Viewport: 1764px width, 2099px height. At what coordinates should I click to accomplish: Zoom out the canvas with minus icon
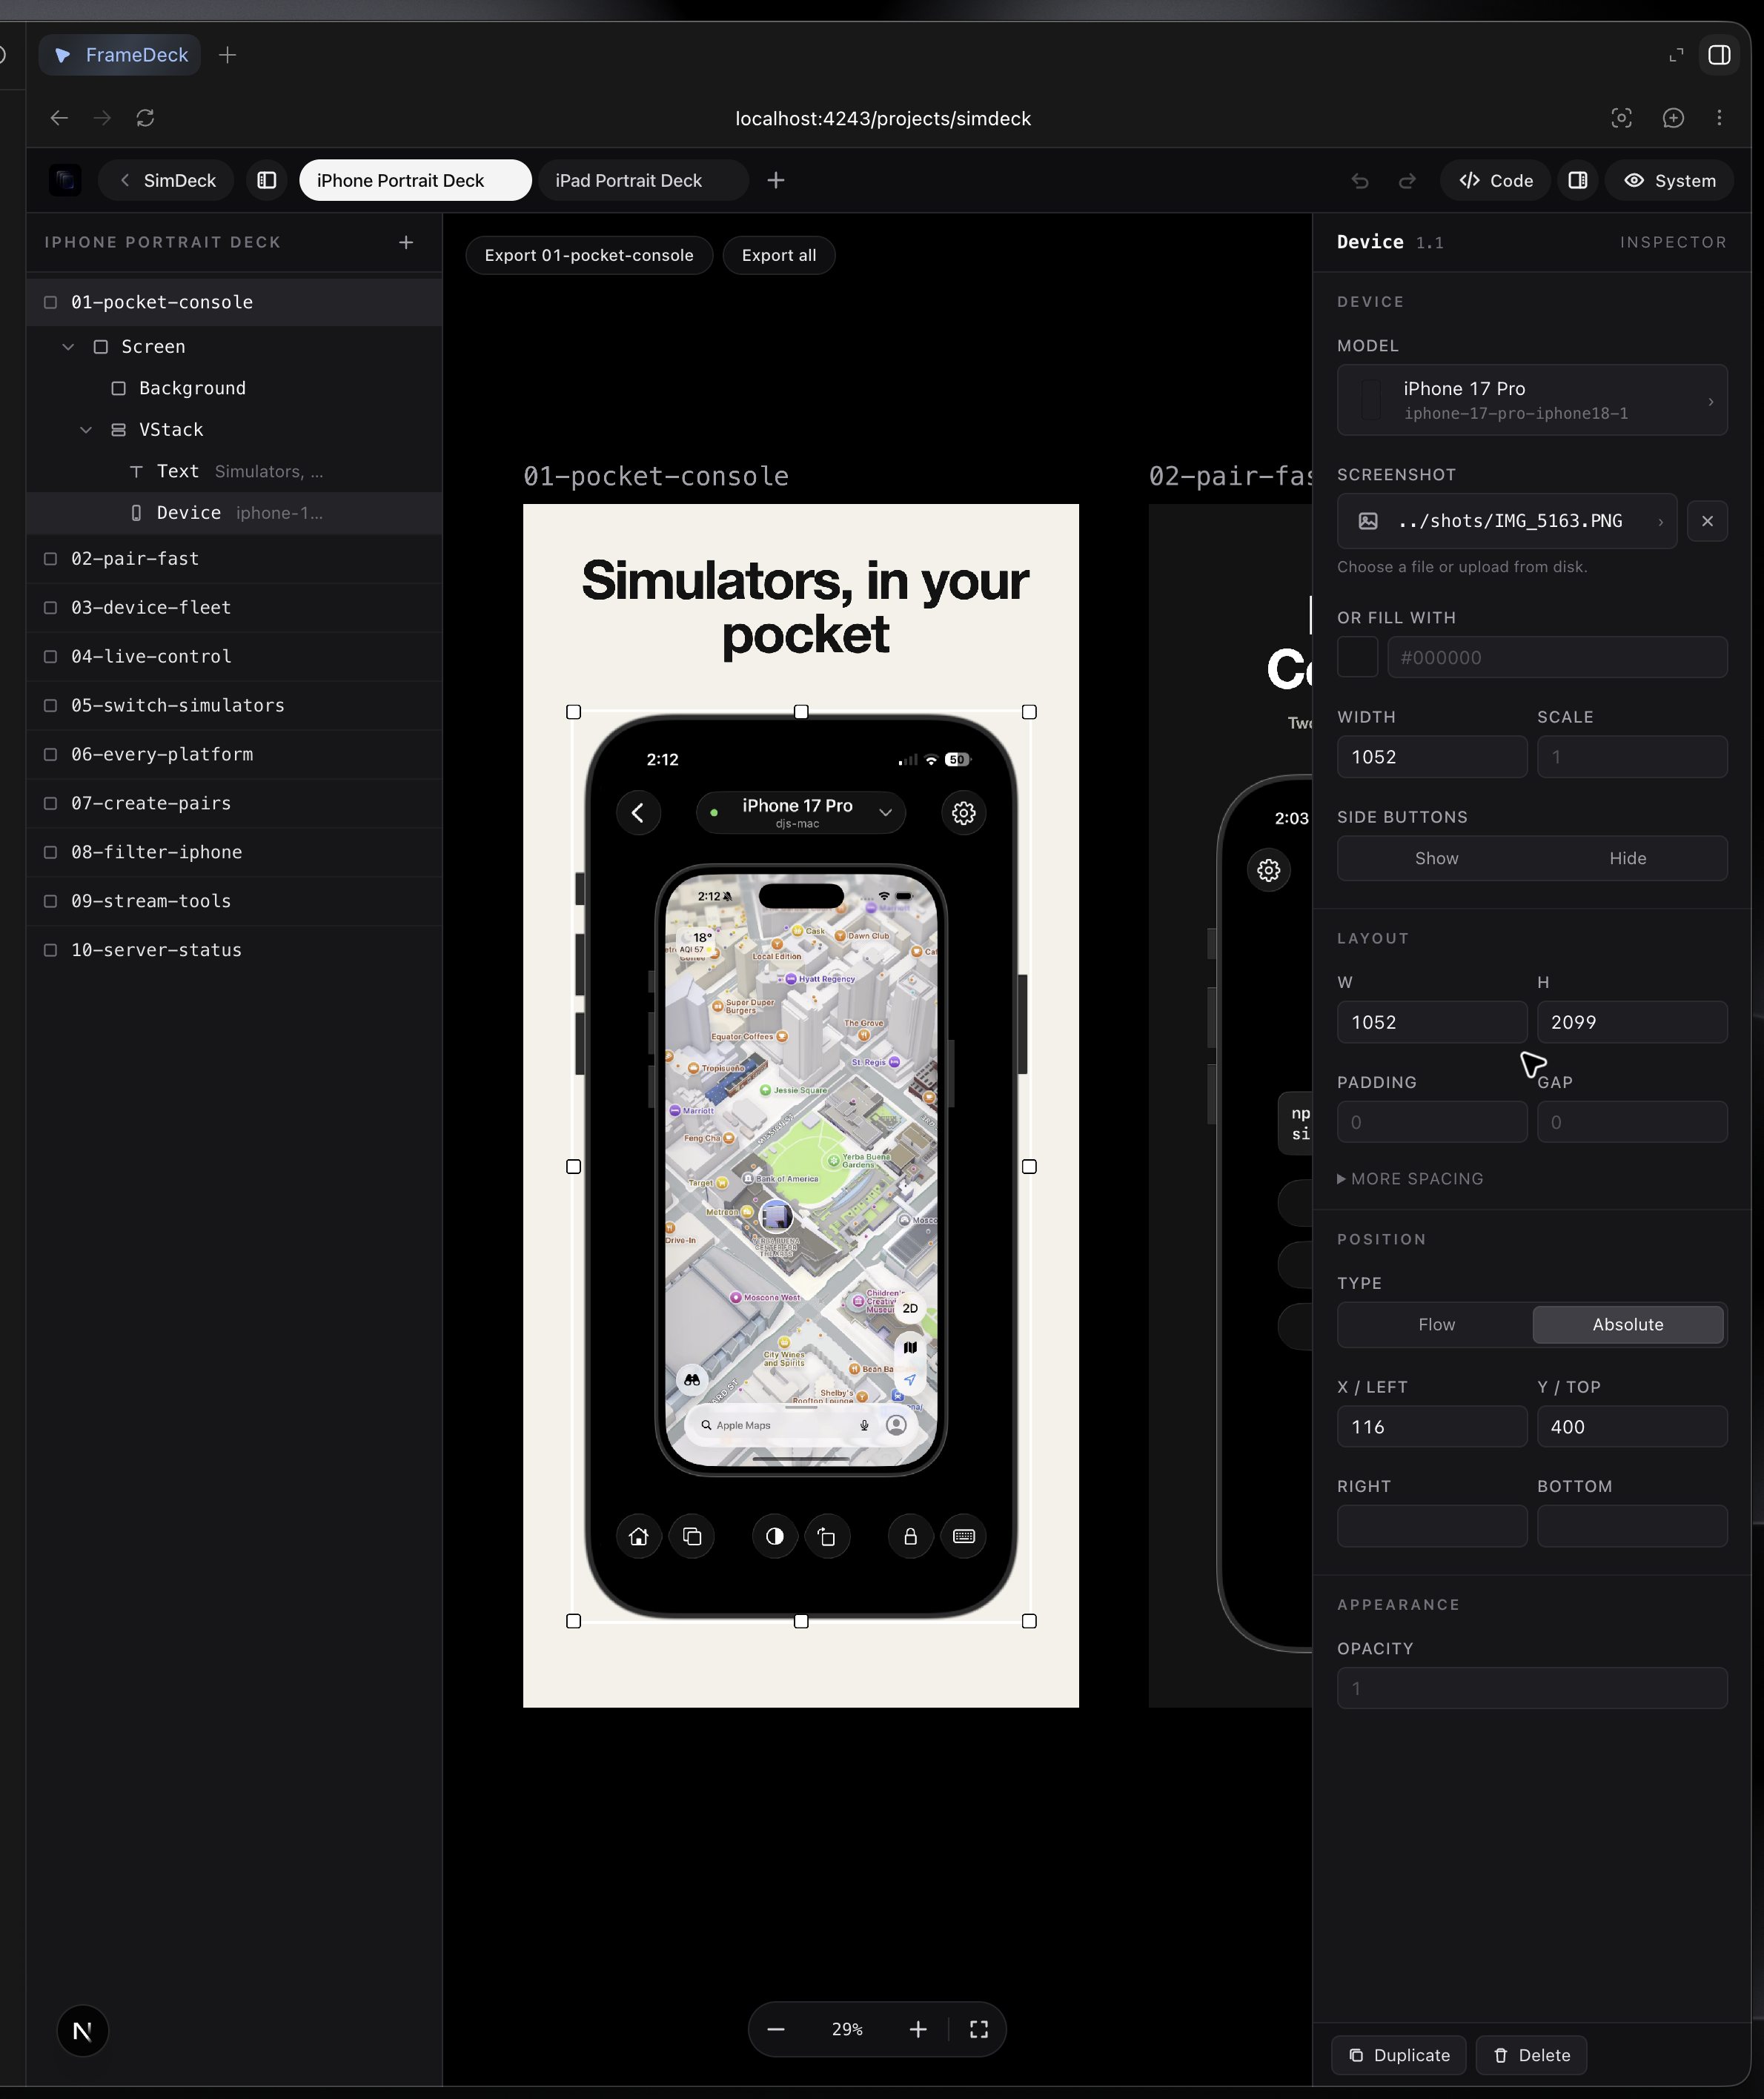(776, 2029)
